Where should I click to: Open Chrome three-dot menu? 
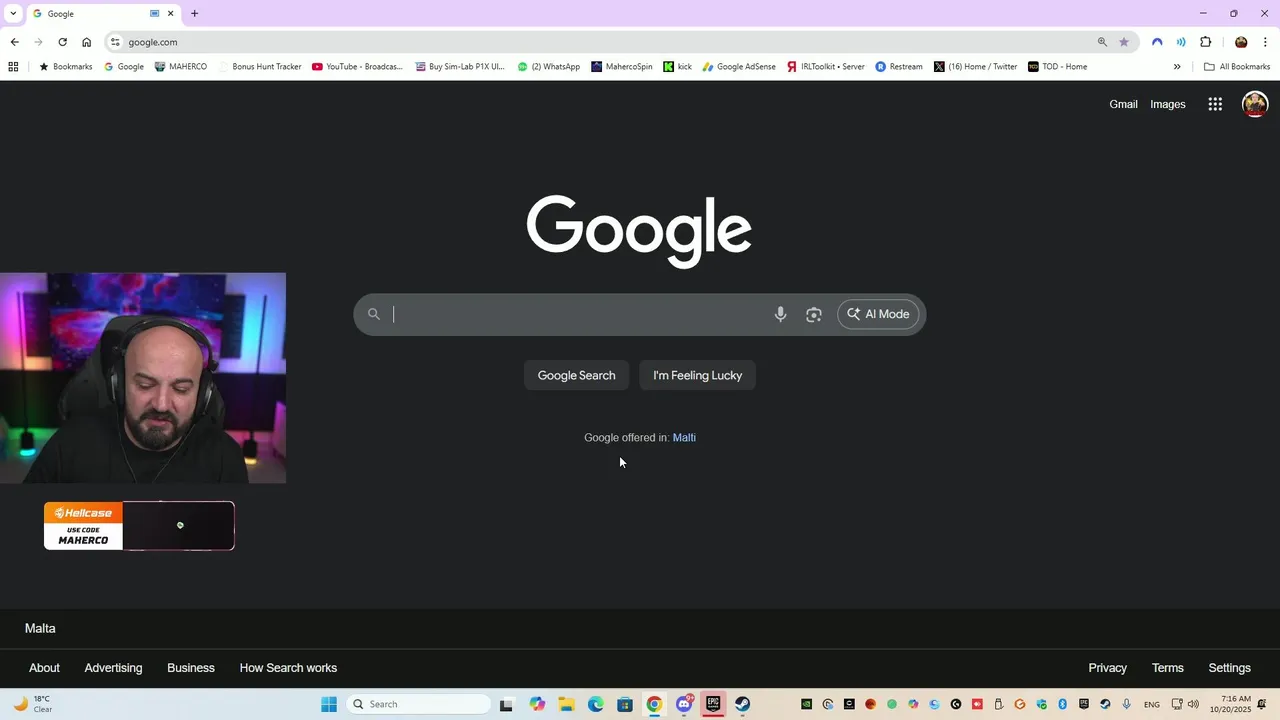1265,42
